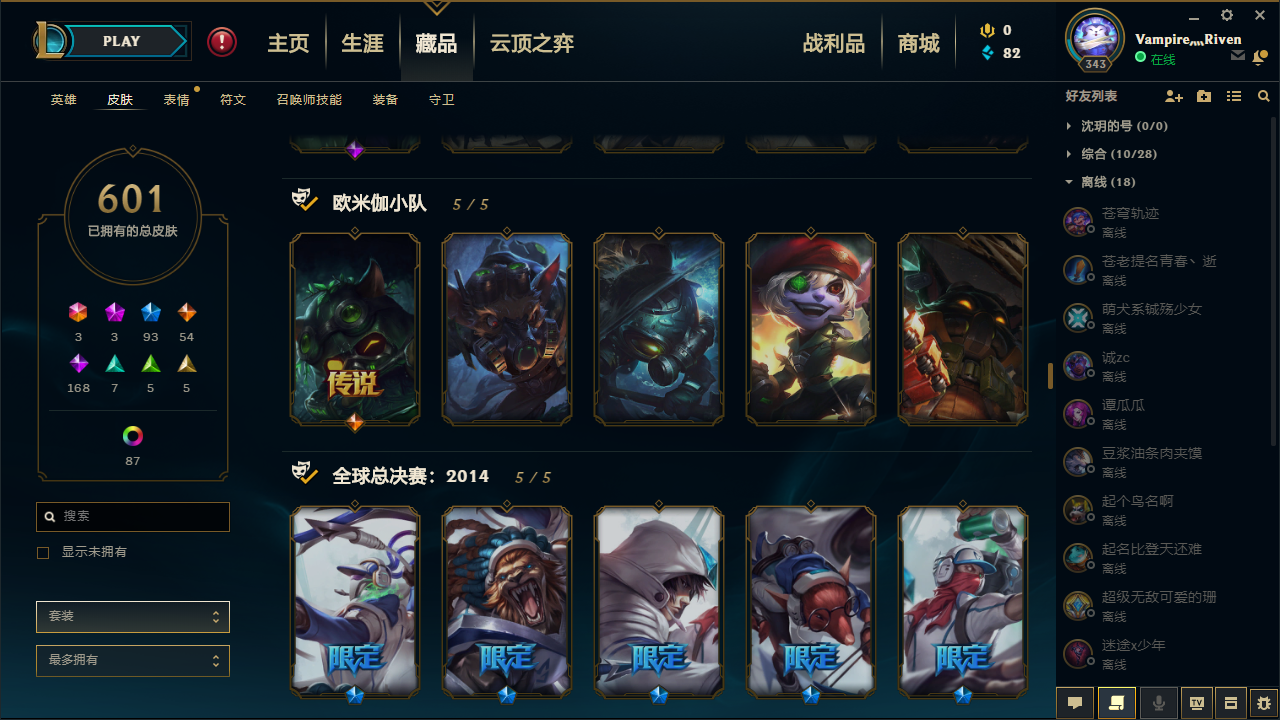
Task: Mute the voice microphone icon
Action: [1159, 703]
